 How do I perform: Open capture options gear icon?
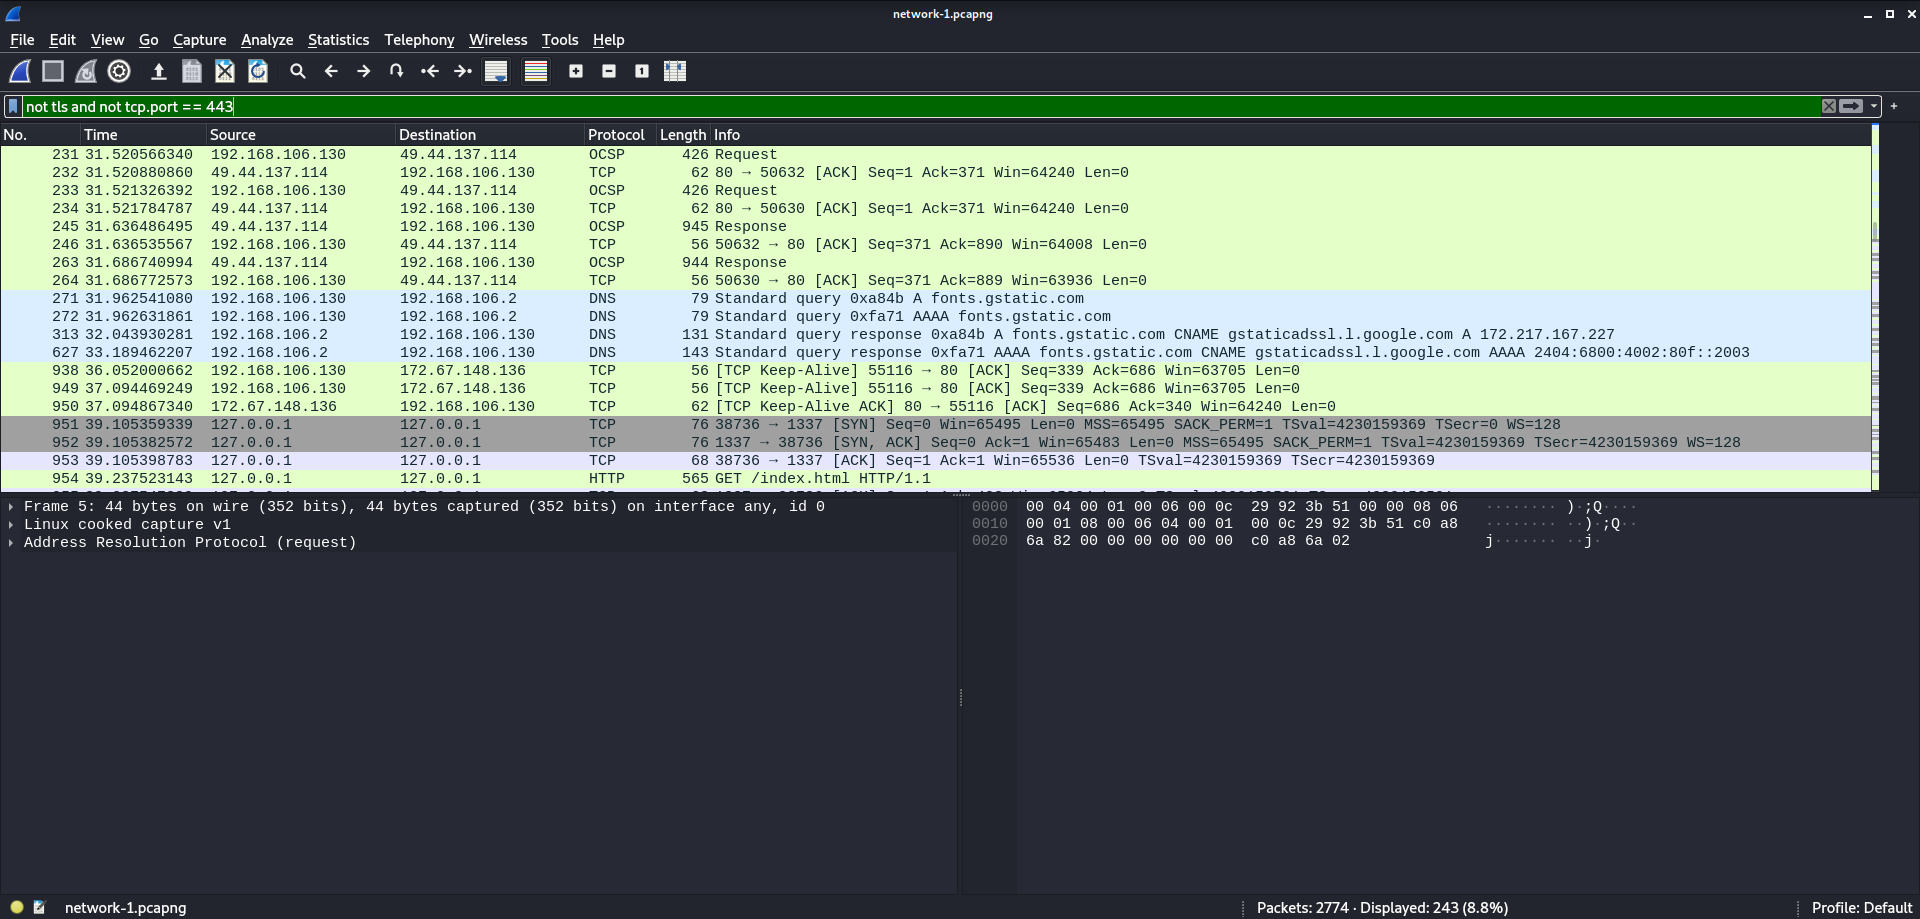coord(119,71)
